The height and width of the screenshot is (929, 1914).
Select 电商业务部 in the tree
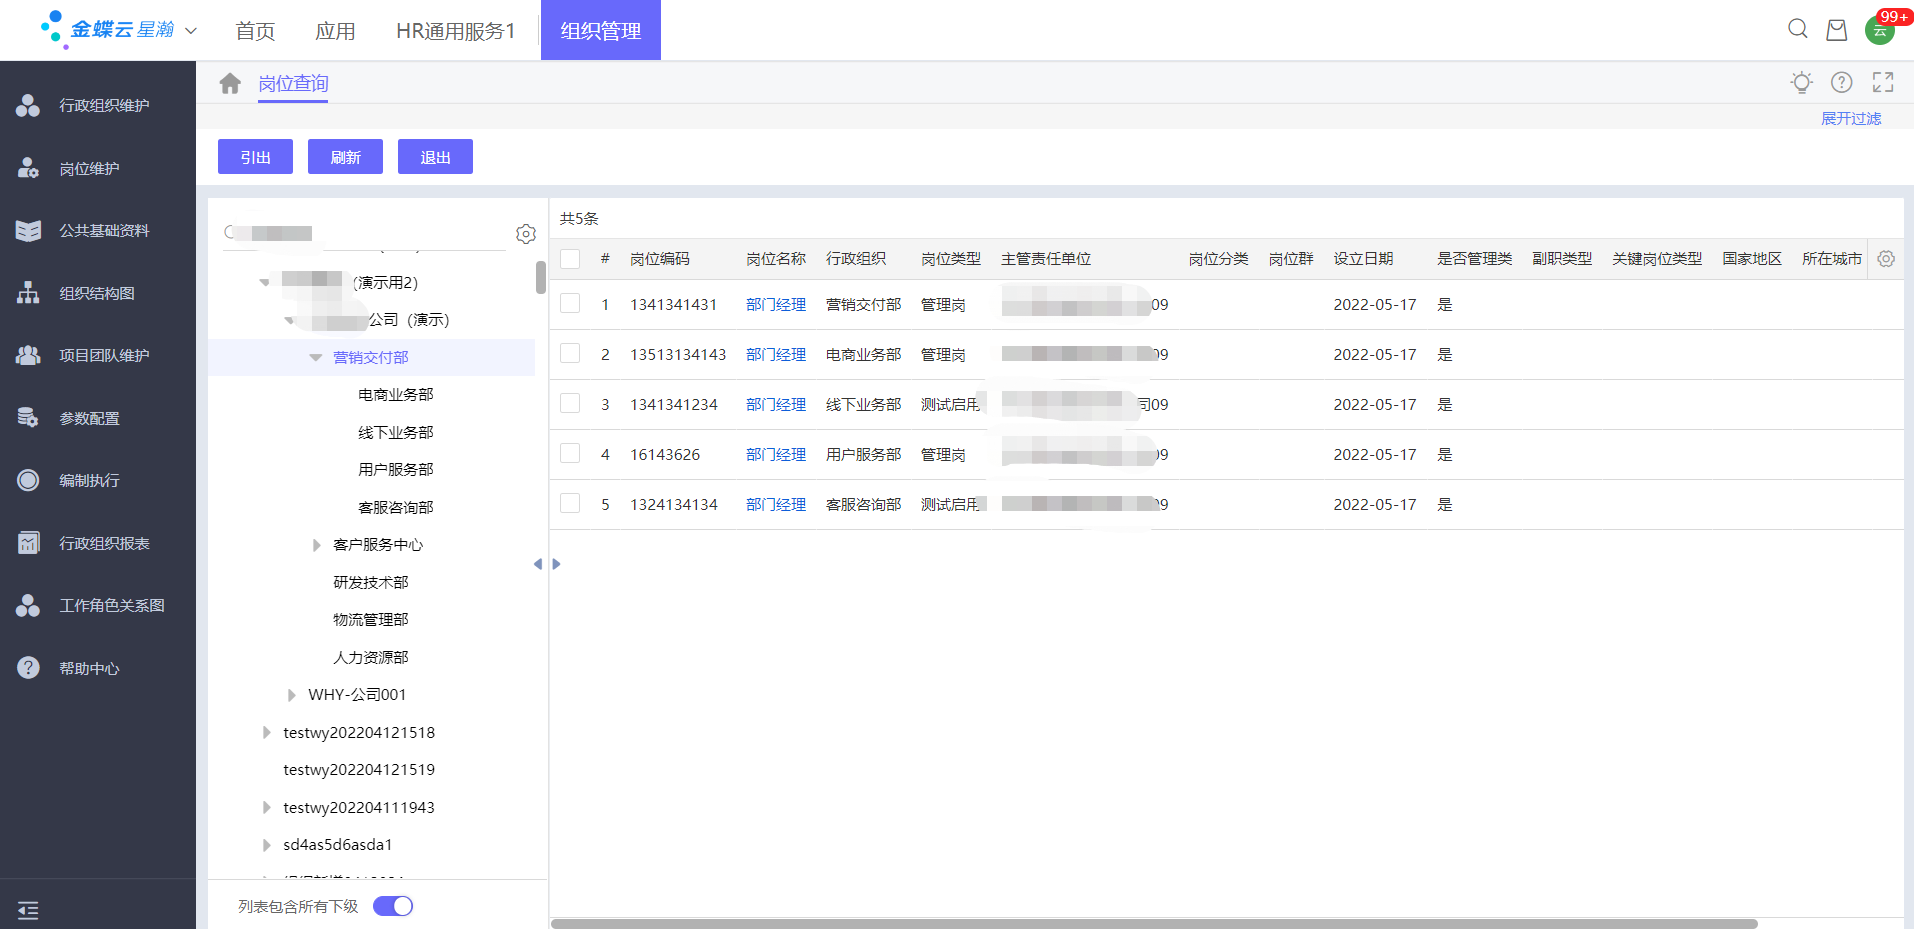click(x=396, y=395)
